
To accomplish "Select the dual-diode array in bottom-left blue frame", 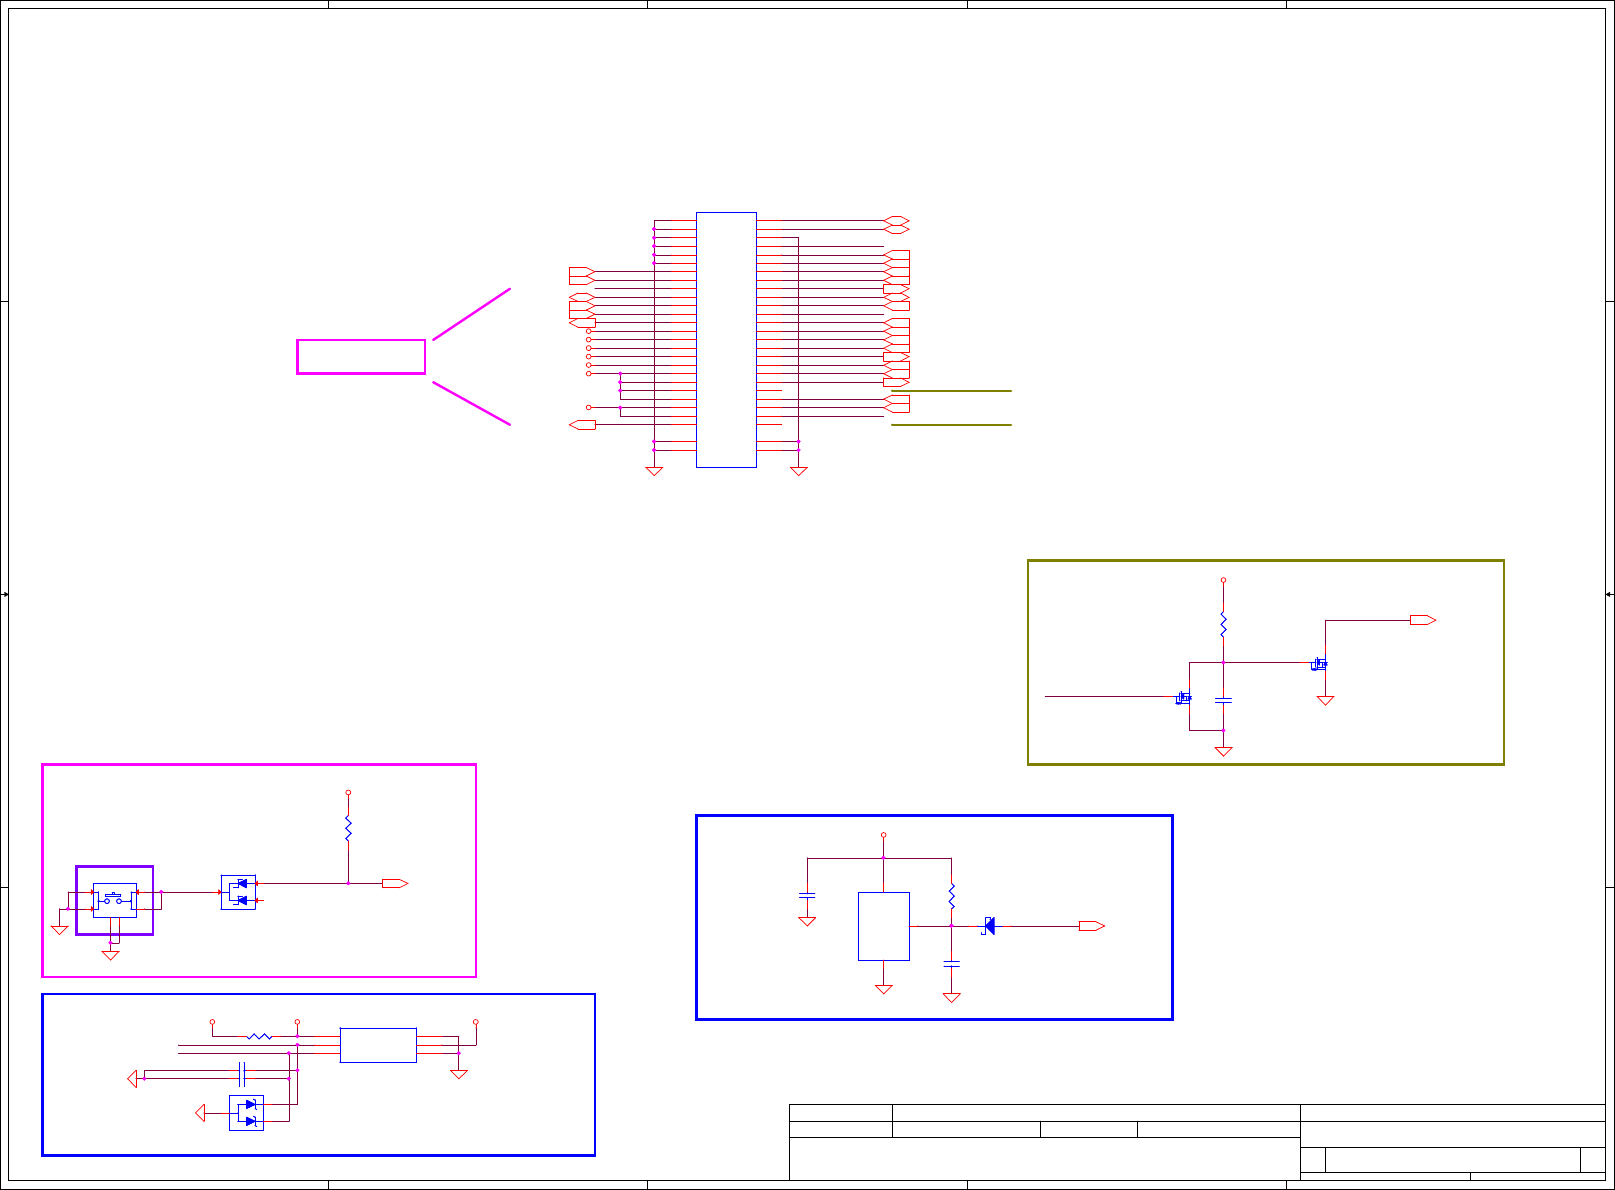I will pos(247,1113).
